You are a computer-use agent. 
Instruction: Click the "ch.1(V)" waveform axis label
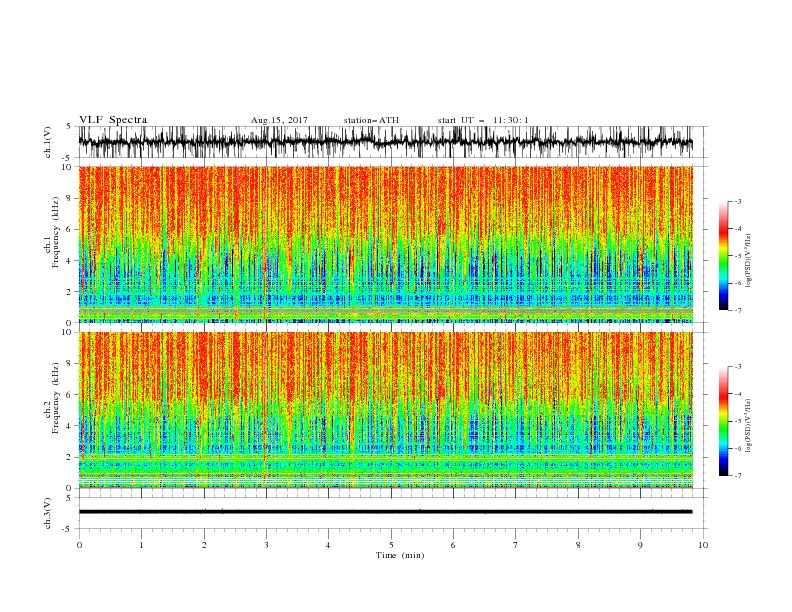click(x=48, y=142)
